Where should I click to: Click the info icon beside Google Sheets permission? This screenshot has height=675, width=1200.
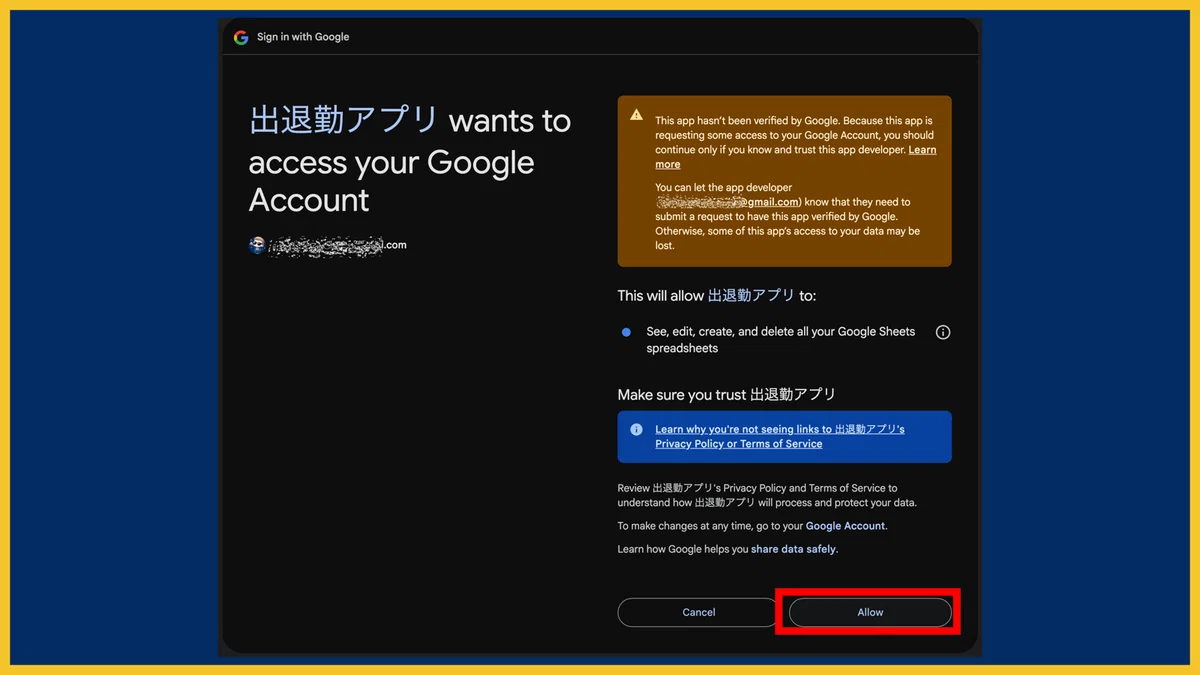[x=943, y=332]
